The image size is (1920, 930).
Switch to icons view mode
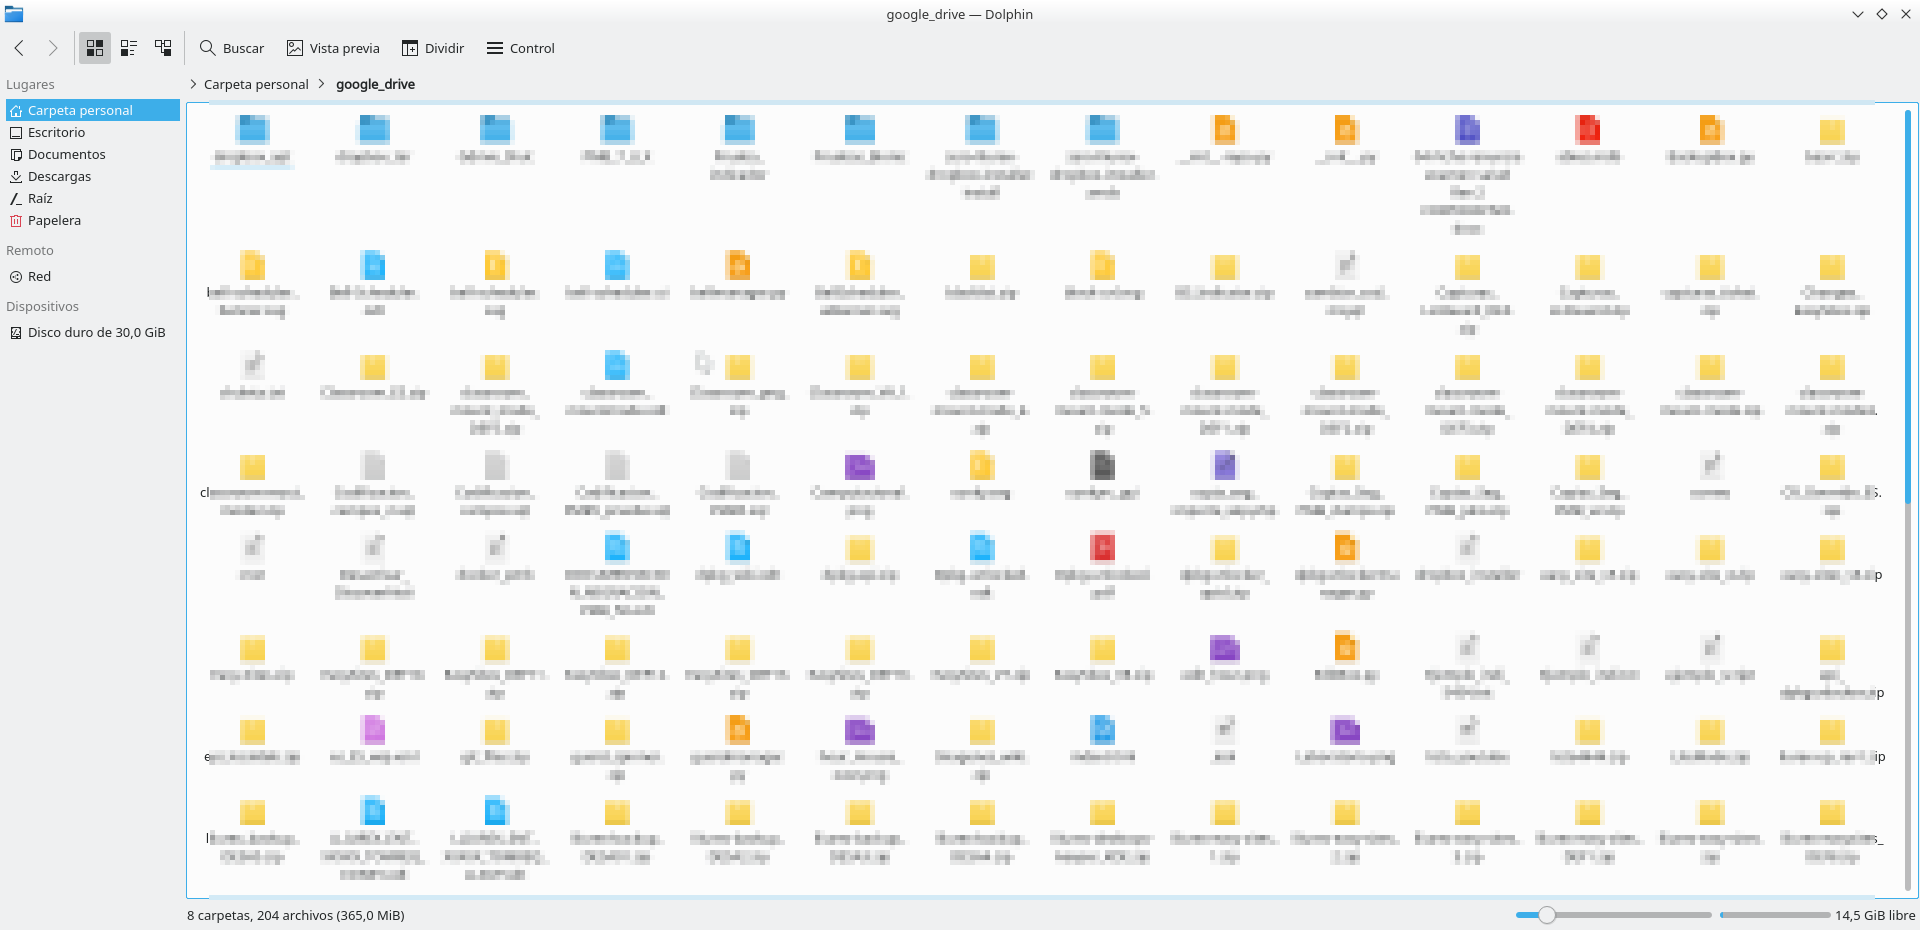[x=95, y=48]
